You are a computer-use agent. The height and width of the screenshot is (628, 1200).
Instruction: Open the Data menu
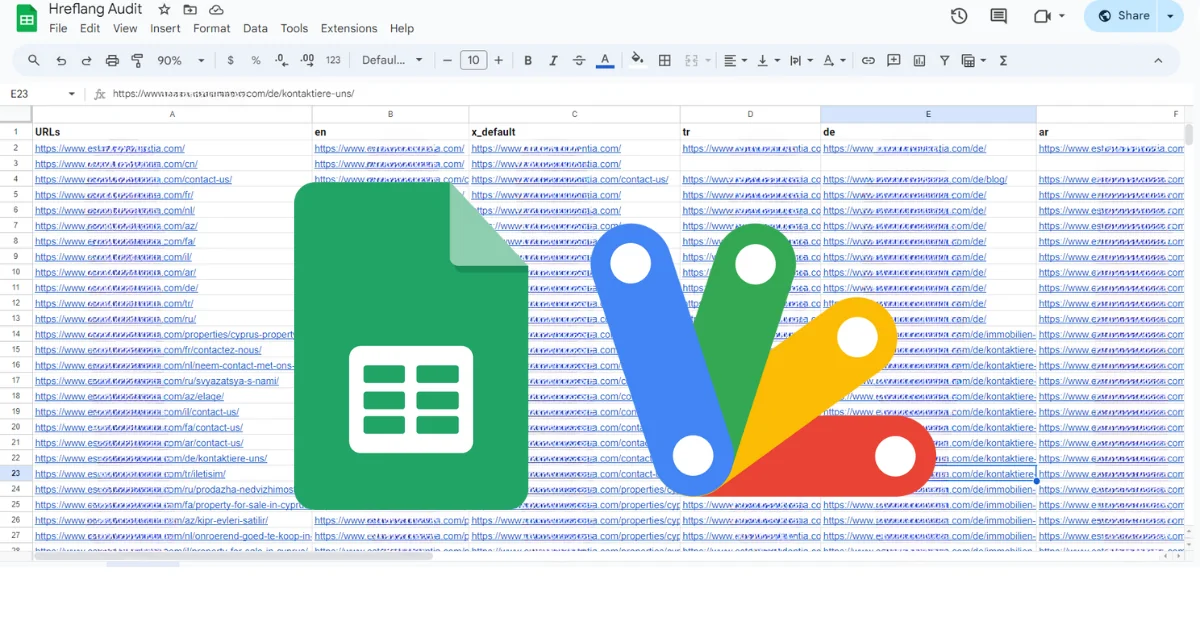(x=255, y=28)
